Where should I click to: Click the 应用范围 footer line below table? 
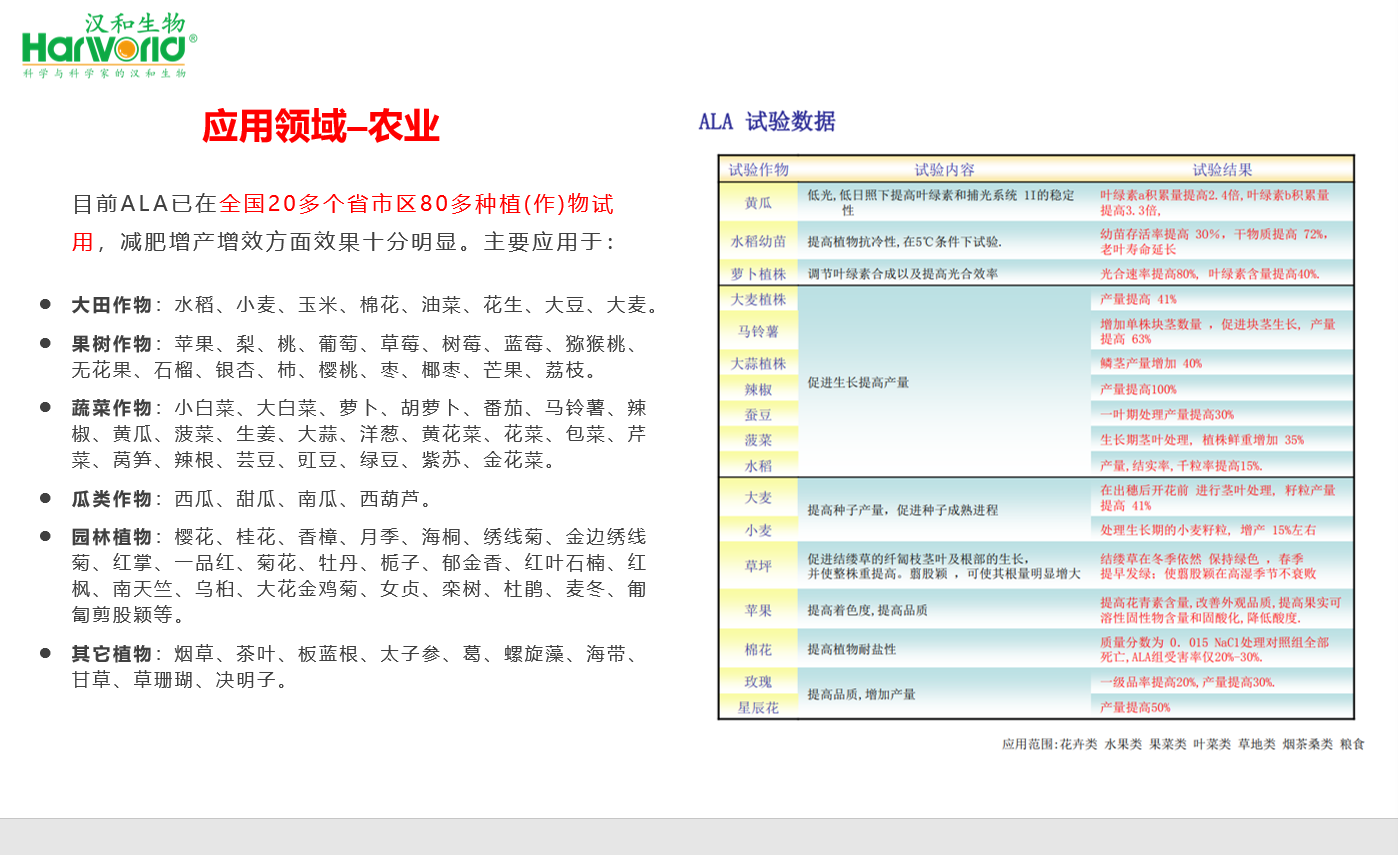(1182, 745)
